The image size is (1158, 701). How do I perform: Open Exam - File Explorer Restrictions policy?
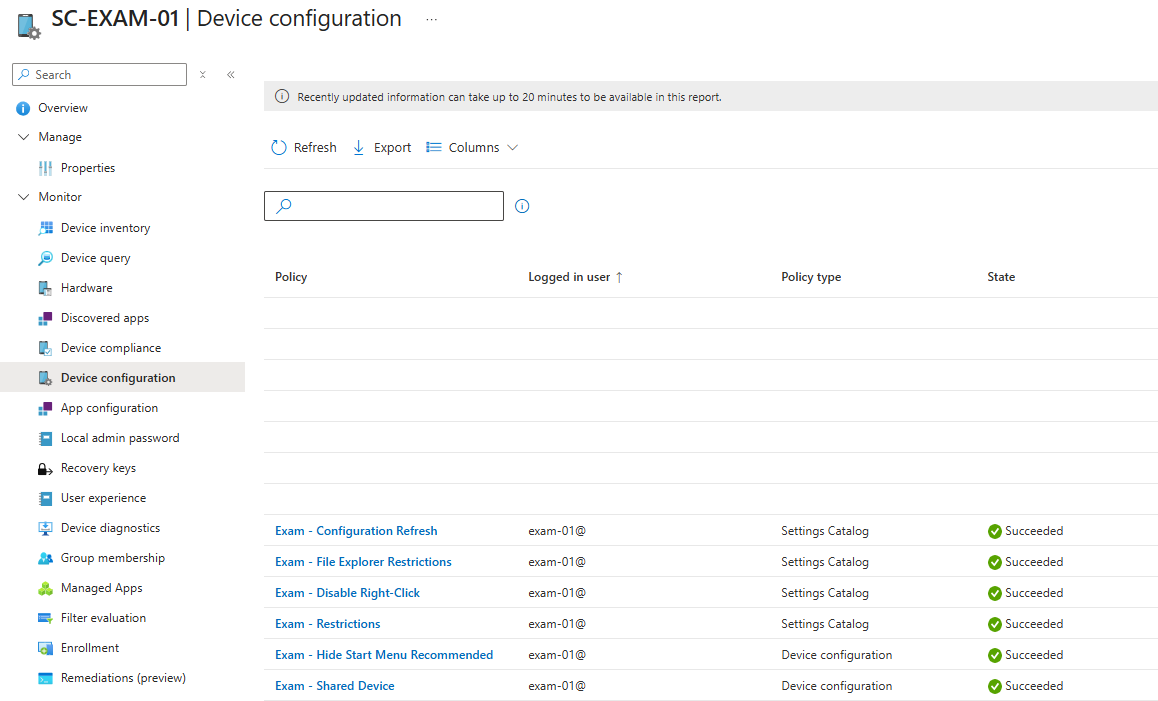(x=363, y=562)
